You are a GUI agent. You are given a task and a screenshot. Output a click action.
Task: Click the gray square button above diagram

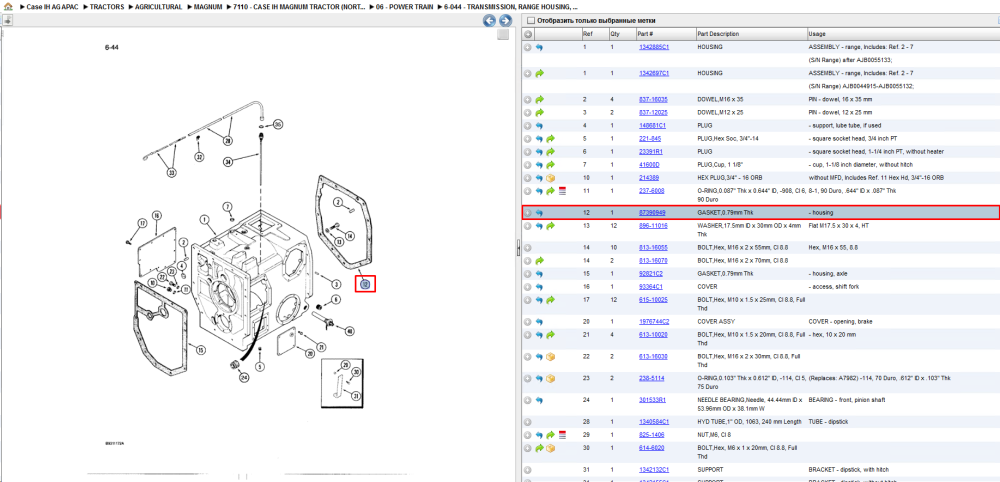(503, 34)
